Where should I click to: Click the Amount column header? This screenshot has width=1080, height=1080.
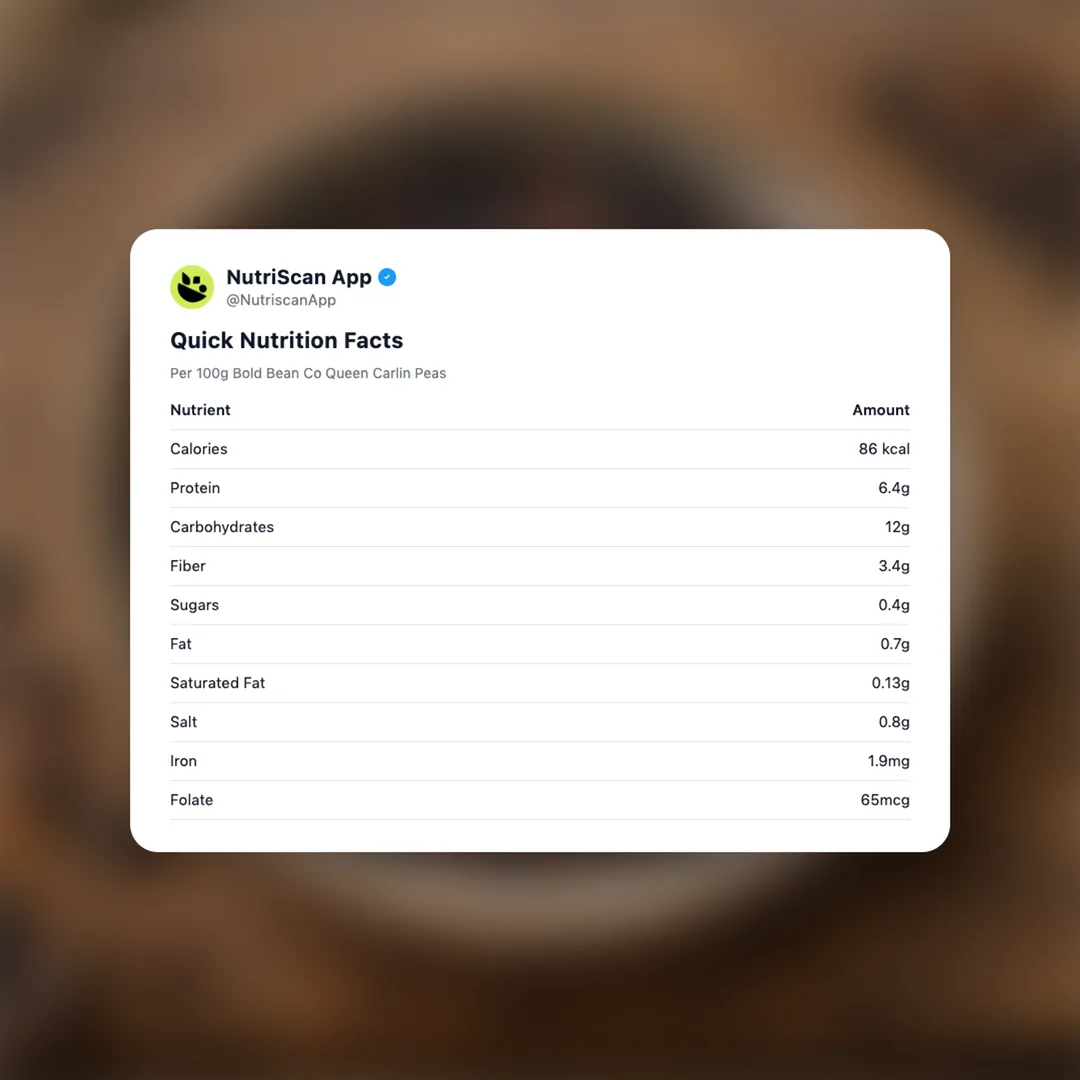(880, 410)
